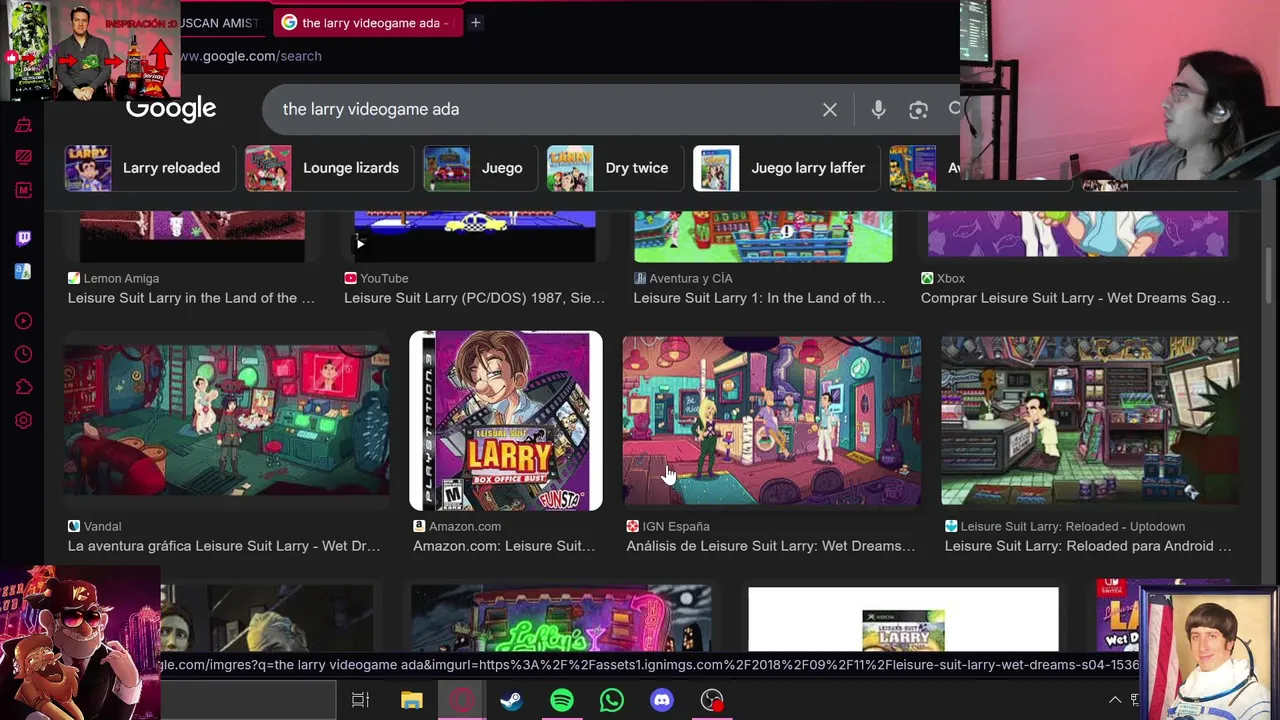Switch to the 'the larry videogame ada' tab
The width and height of the screenshot is (1280, 720).
coord(366,22)
